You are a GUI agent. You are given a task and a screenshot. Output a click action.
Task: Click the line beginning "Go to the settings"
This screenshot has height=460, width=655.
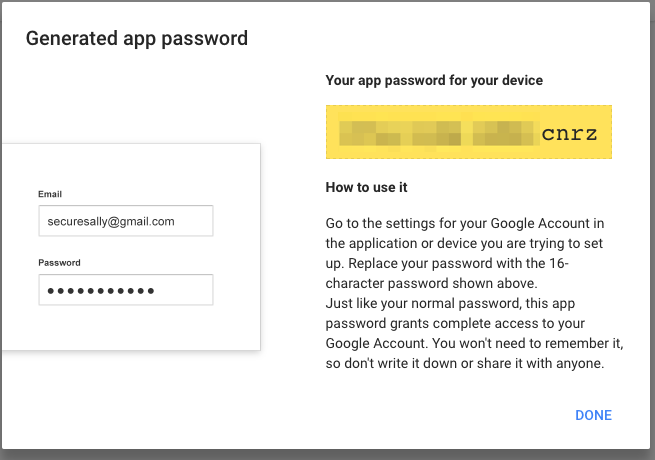coord(464,222)
